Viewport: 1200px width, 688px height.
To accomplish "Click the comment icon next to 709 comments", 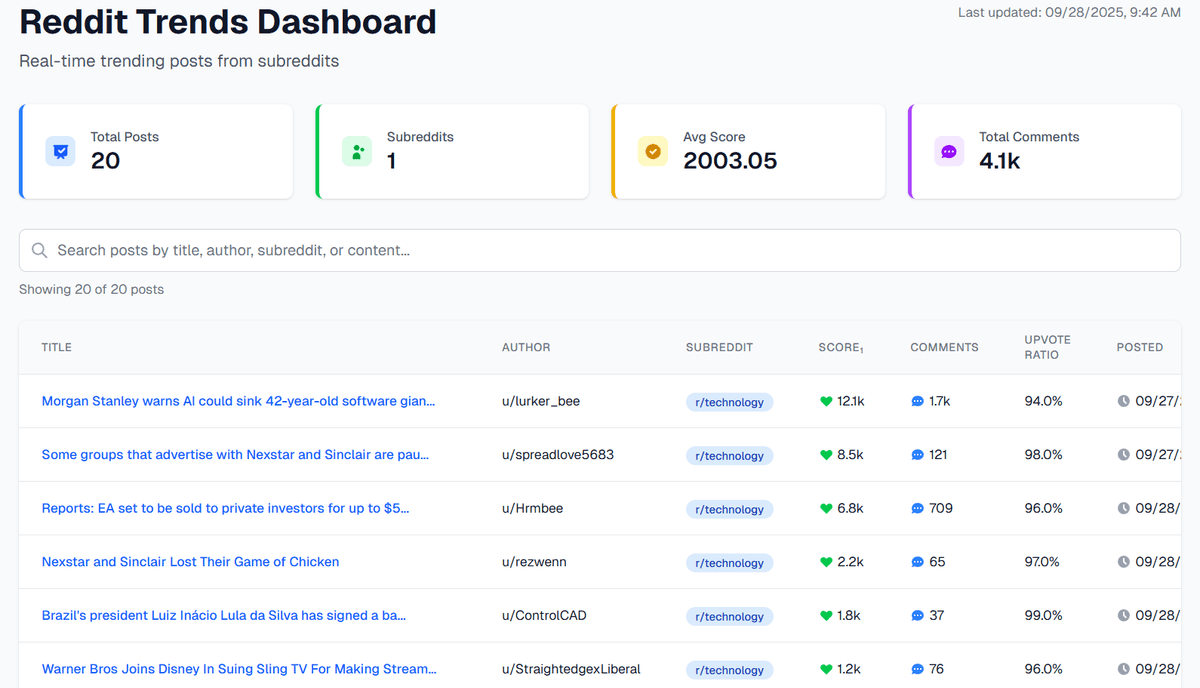I will [915, 507].
